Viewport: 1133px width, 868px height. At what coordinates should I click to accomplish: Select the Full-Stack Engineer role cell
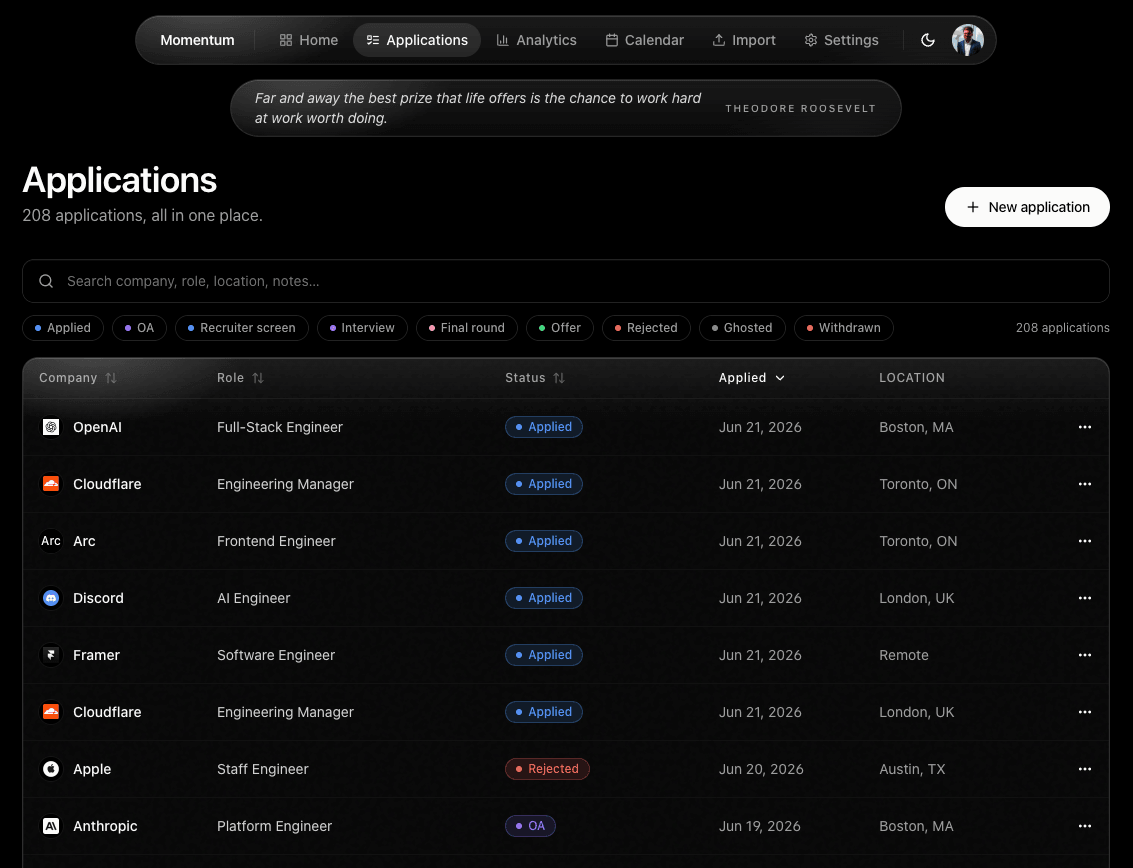pos(280,427)
